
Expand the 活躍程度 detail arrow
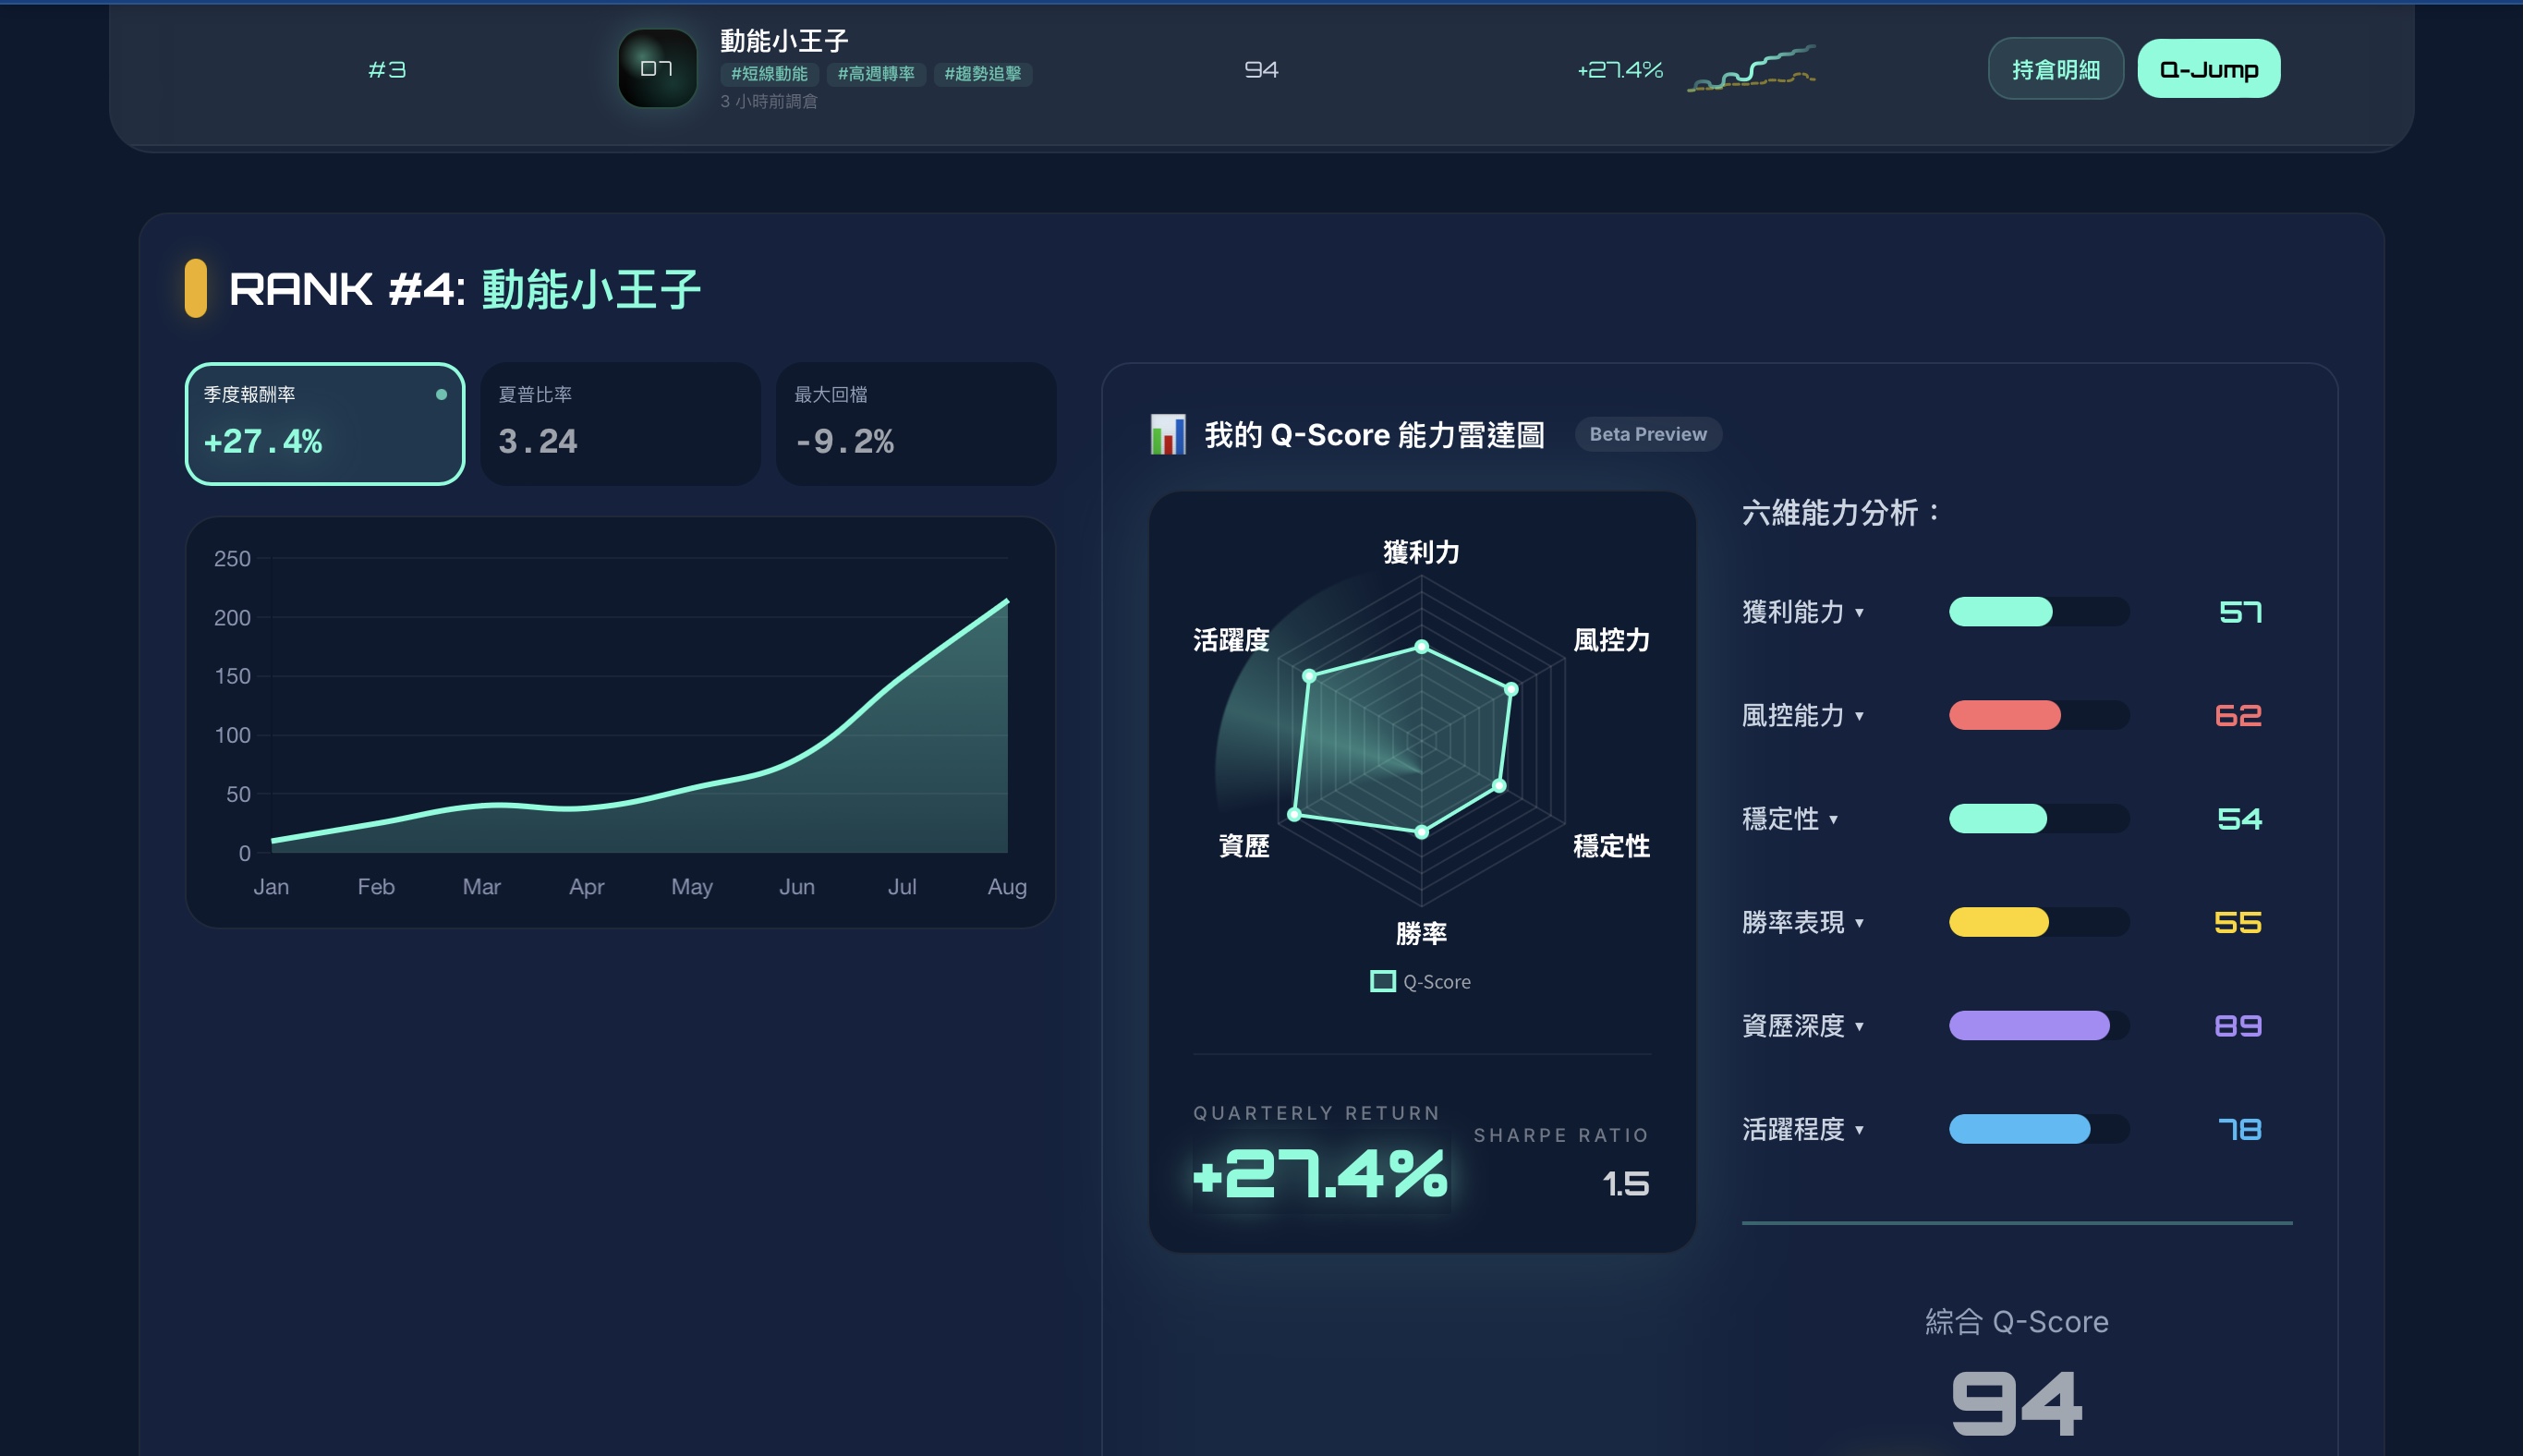1859,1130
